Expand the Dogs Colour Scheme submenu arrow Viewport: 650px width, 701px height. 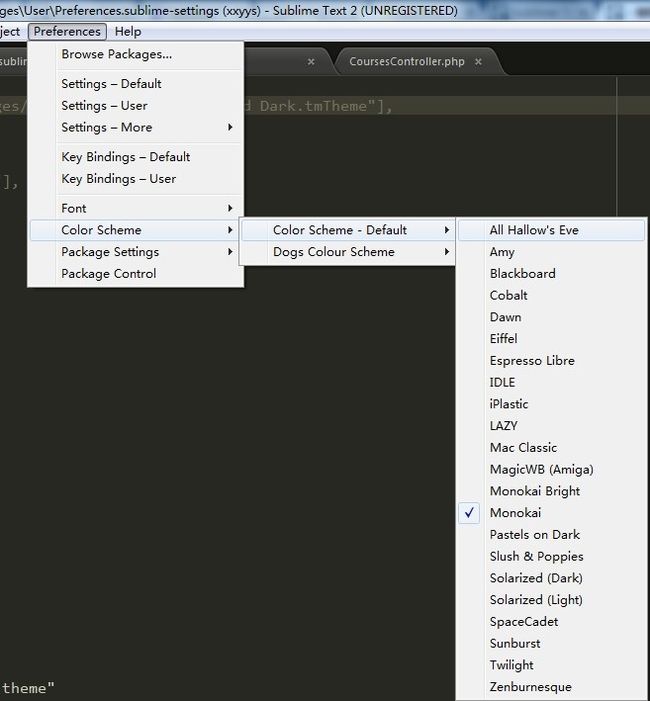click(446, 252)
